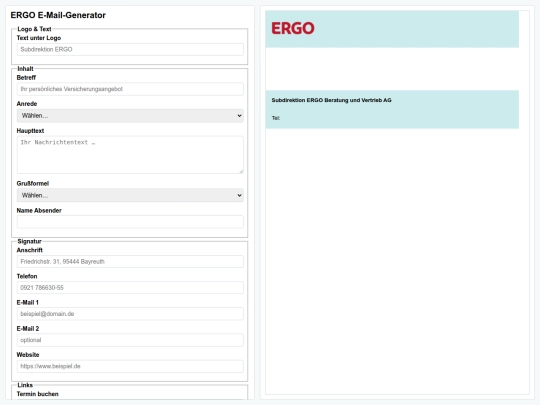Viewport: 540px width, 405px height.
Task: Click the 'Tel:' line in preview
Action: point(276,118)
